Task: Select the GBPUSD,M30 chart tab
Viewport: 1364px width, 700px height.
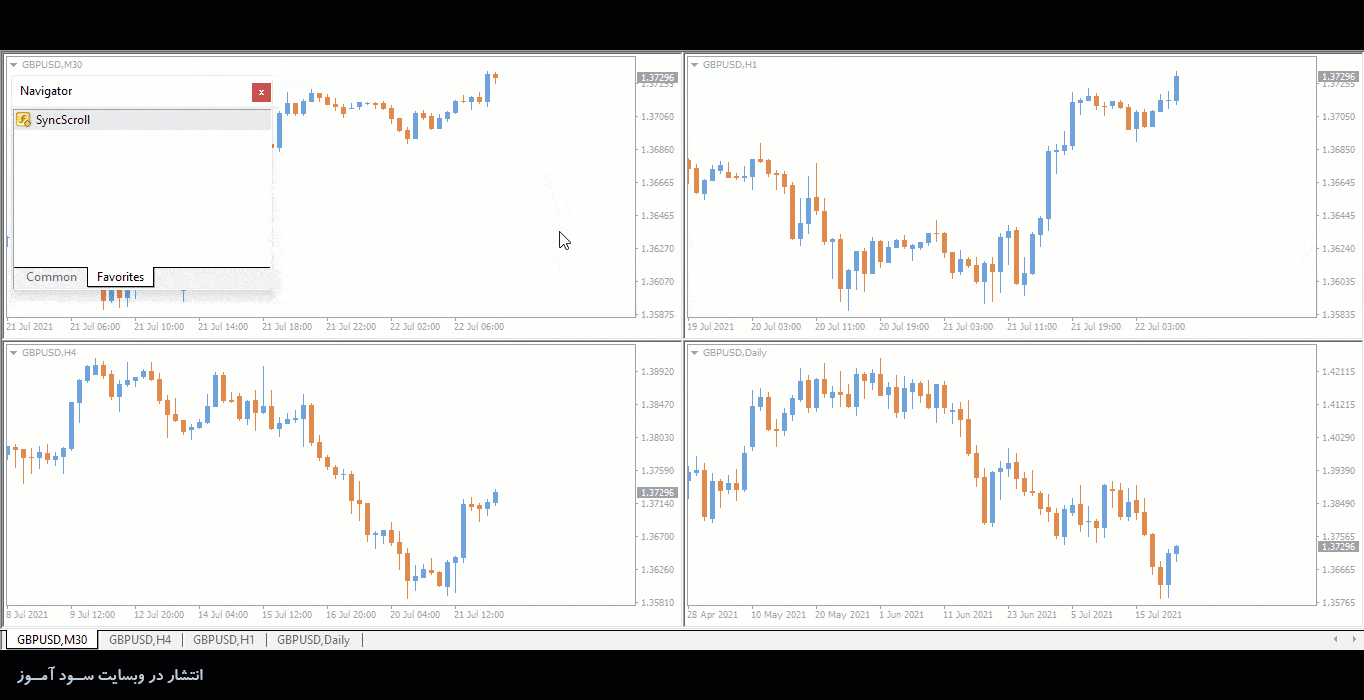Action: coord(52,640)
